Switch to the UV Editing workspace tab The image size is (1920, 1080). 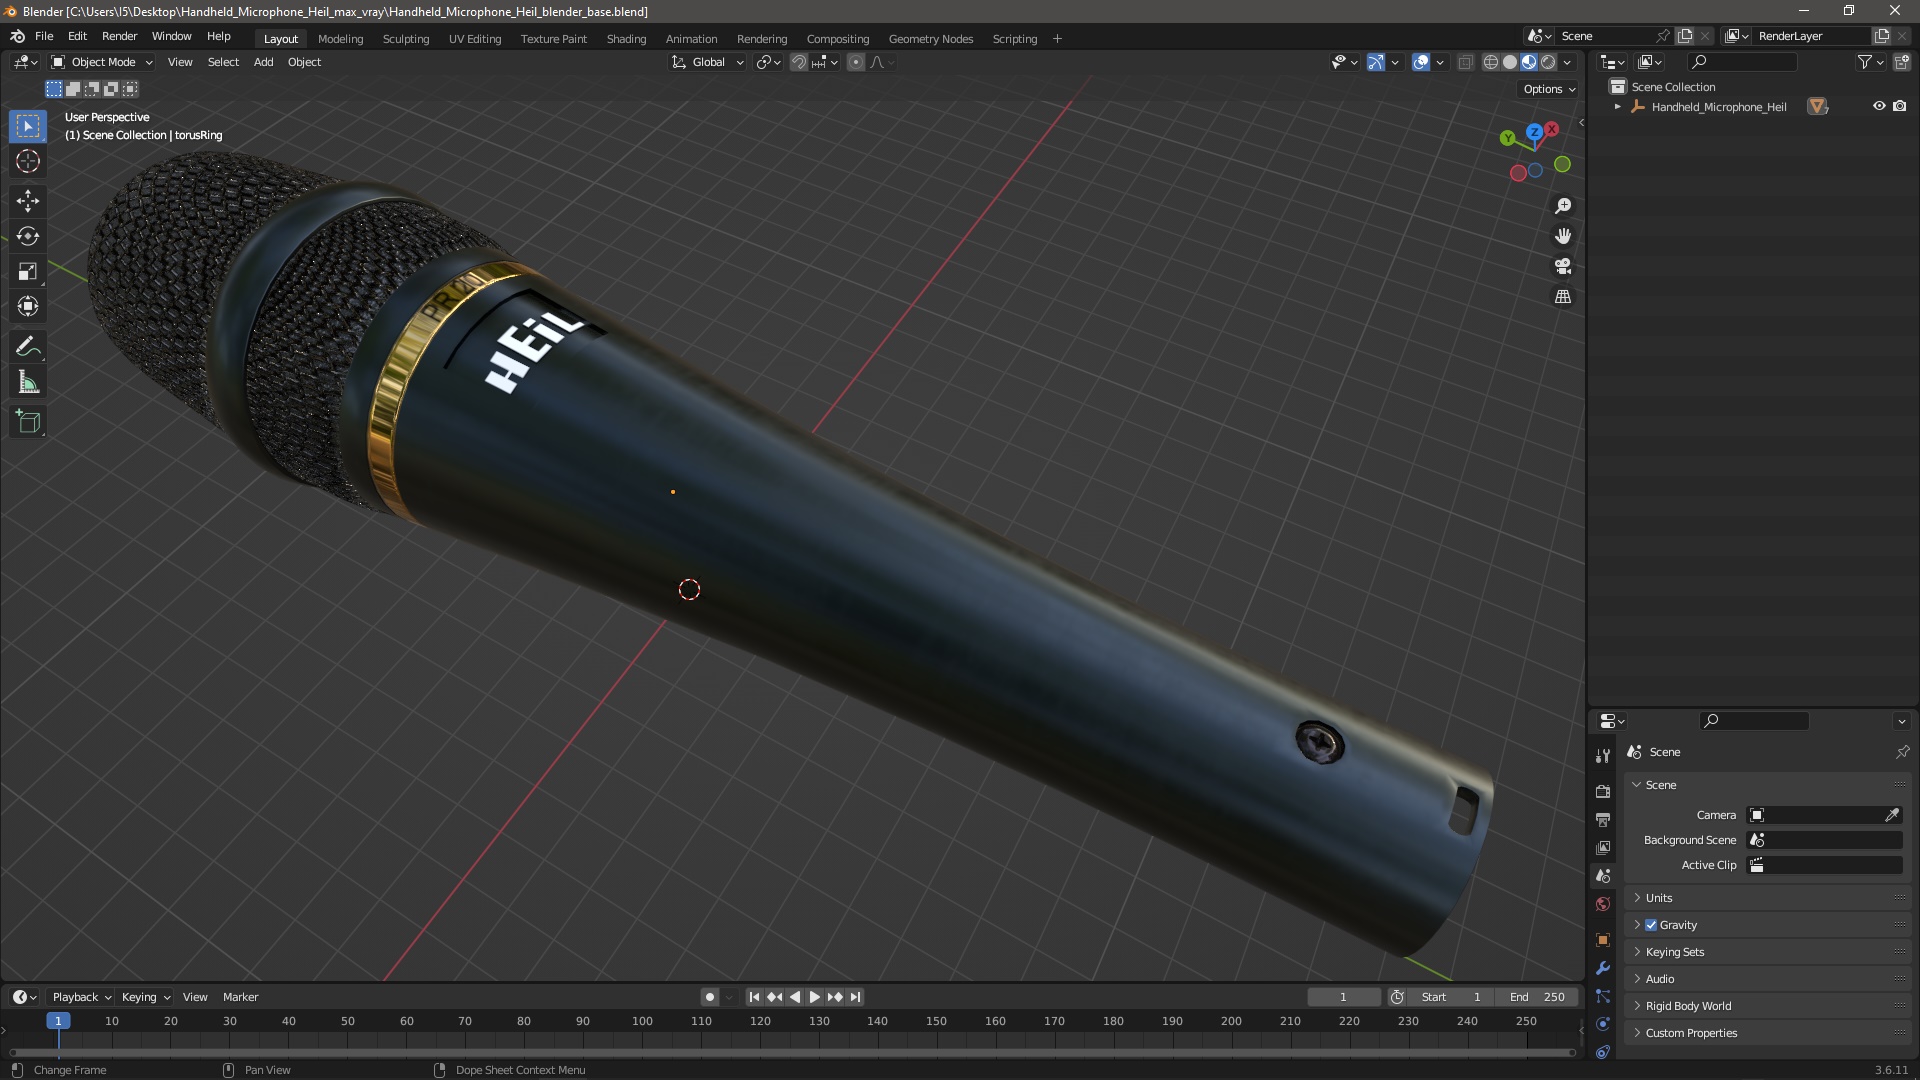coord(475,39)
